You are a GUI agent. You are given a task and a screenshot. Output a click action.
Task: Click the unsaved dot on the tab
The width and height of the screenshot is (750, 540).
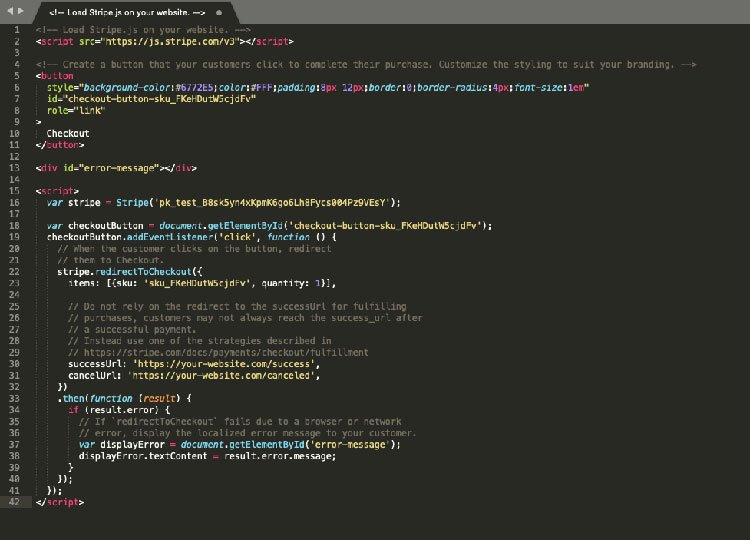[x=219, y=12]
